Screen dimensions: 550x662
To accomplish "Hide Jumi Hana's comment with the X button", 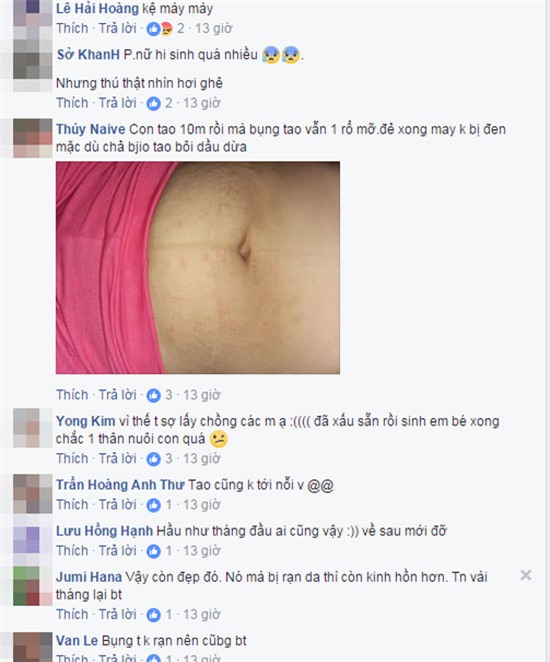I will tap(526, 575).
